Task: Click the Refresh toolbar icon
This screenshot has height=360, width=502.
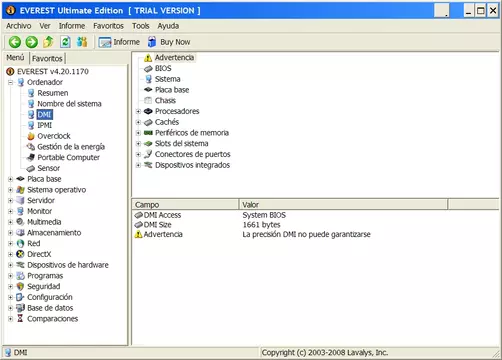Action: pyautogui.click(x=65, y=42)
